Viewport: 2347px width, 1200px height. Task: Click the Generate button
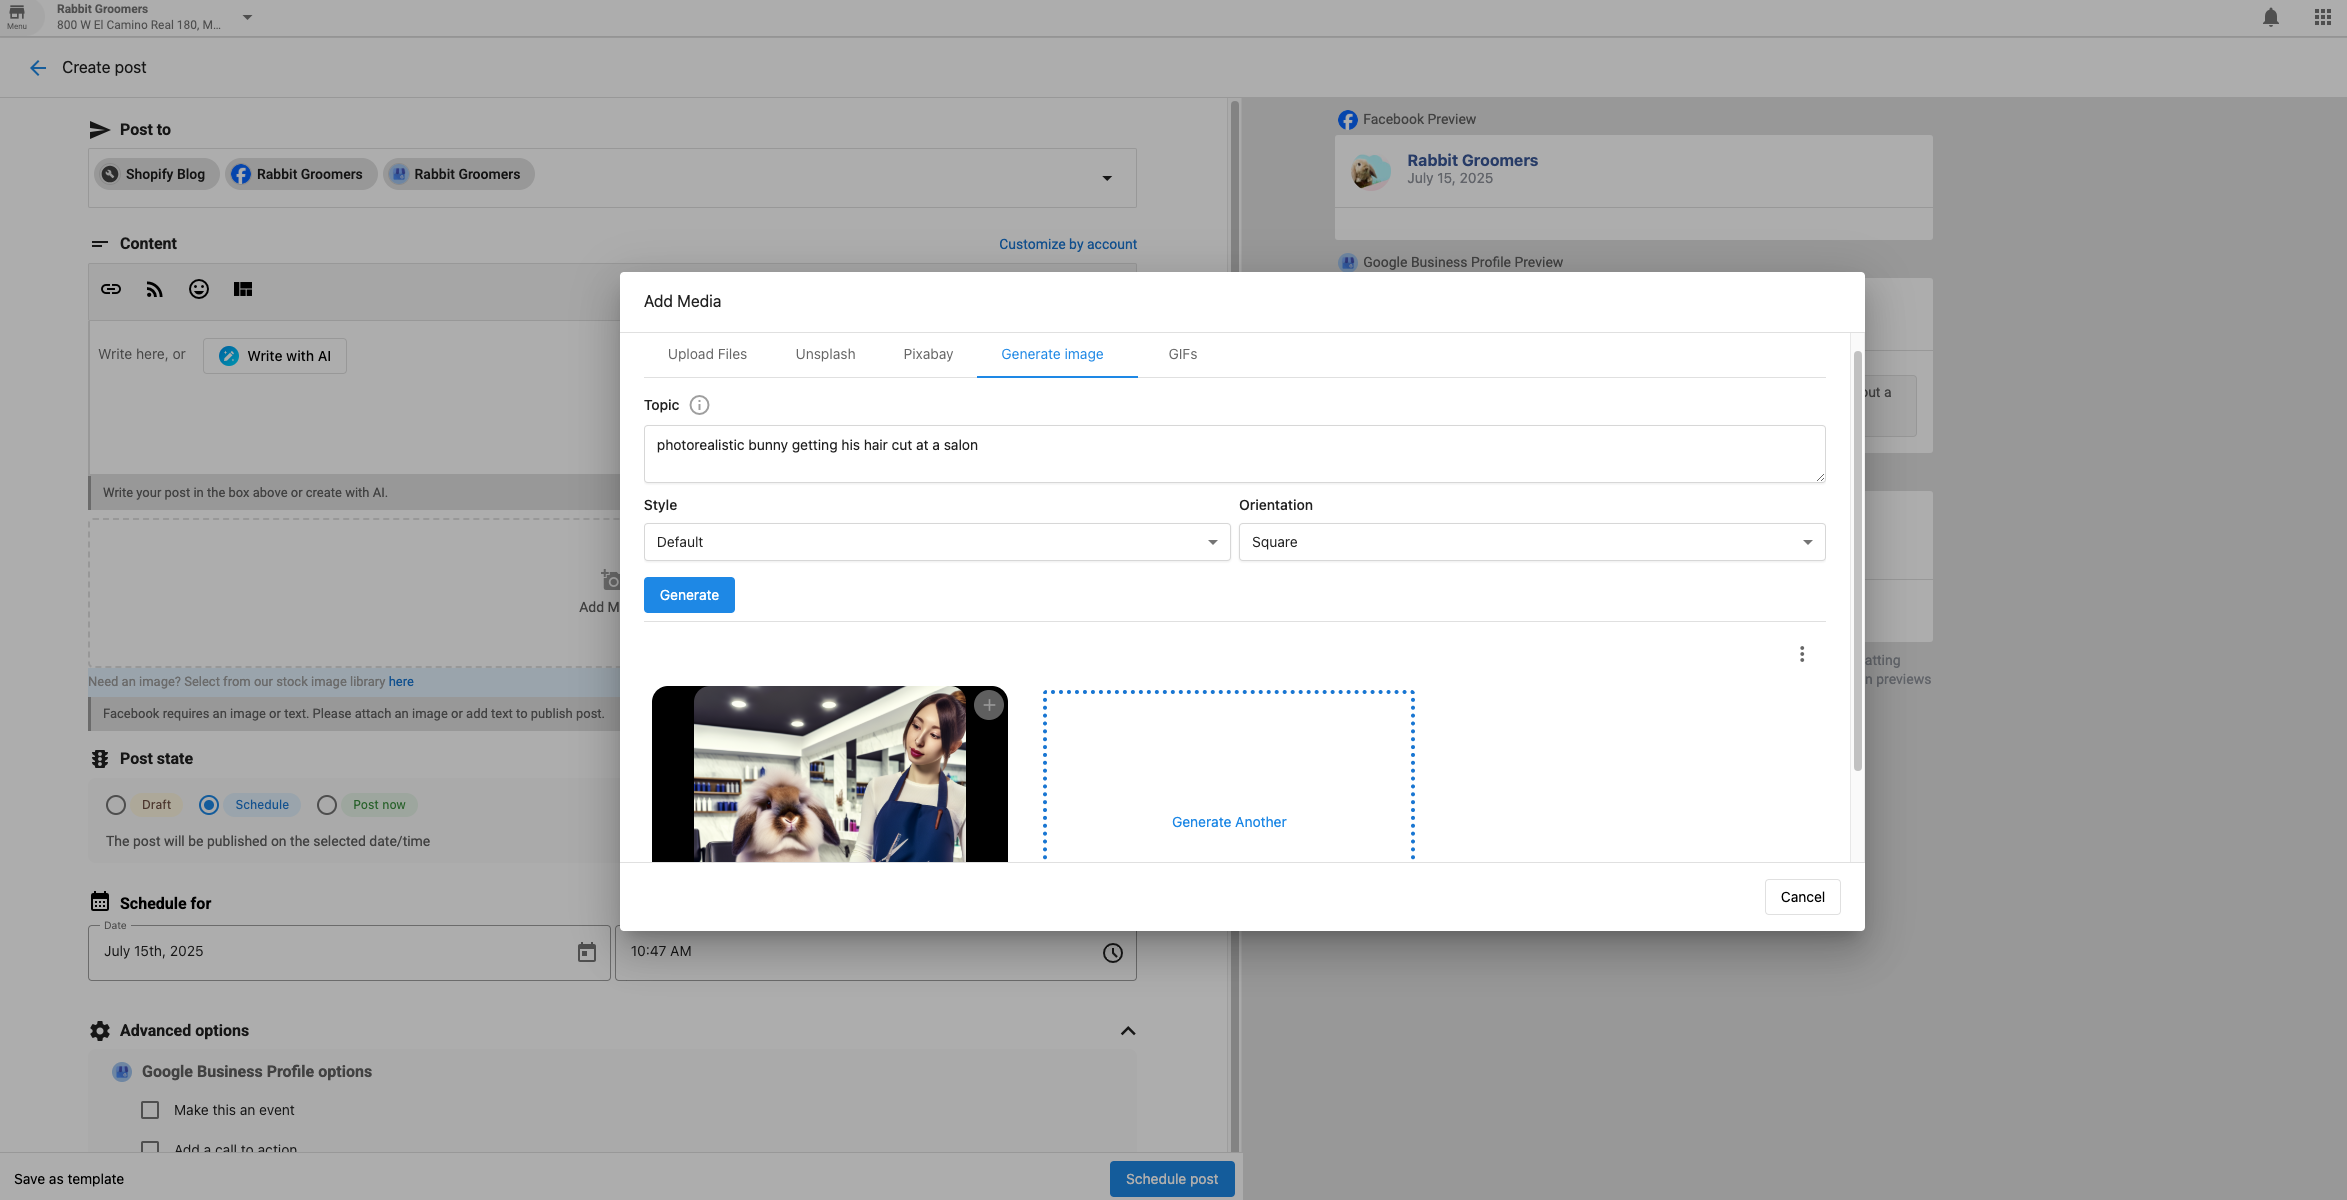[x=689, y=594]
